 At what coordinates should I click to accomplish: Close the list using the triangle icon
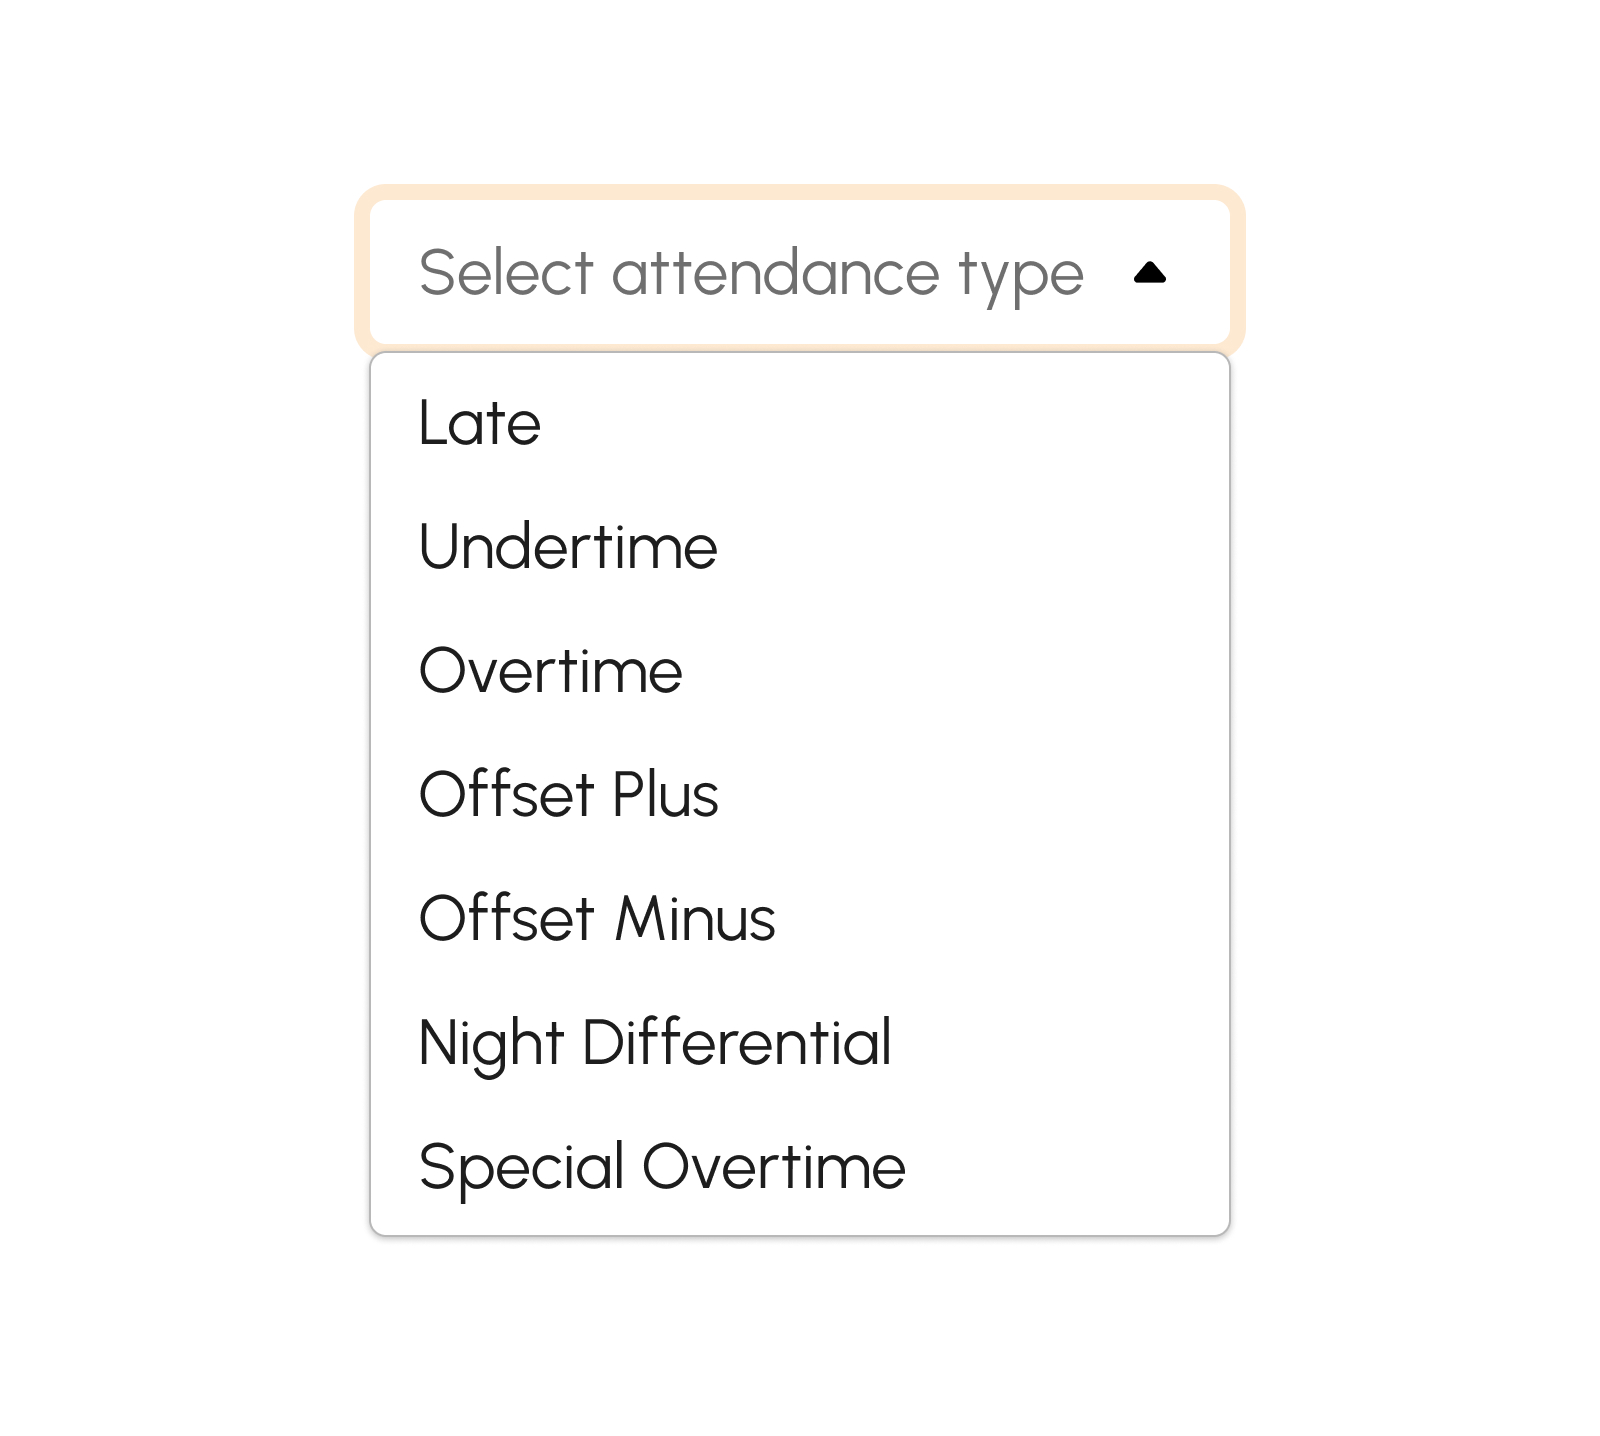point(1150,272)
